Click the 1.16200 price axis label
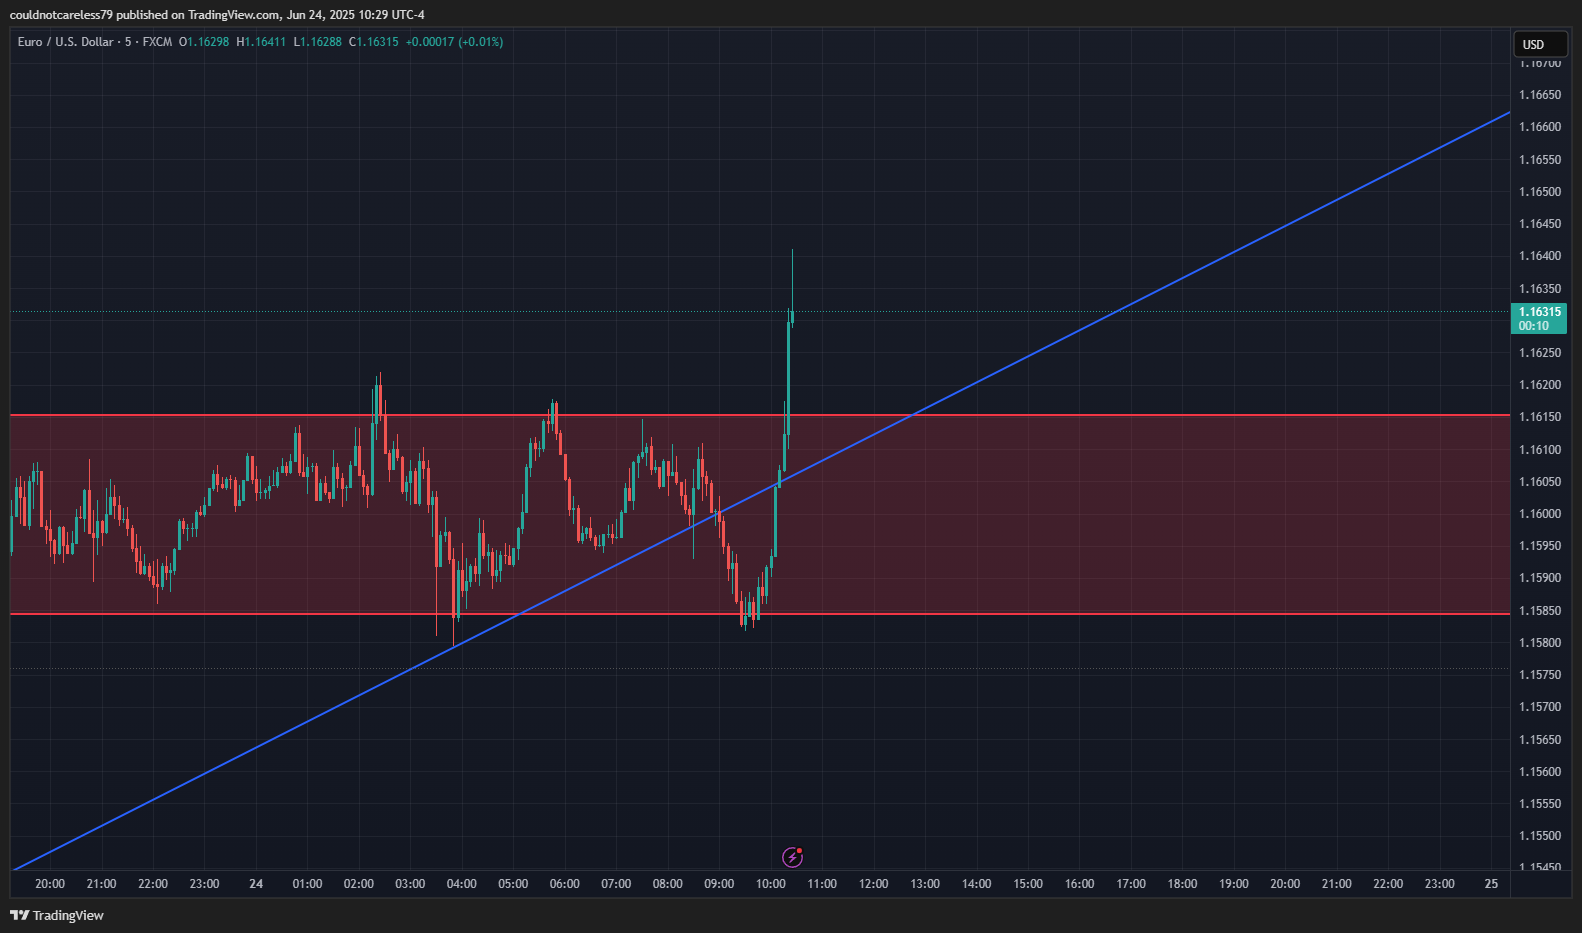 (1539, 385)
